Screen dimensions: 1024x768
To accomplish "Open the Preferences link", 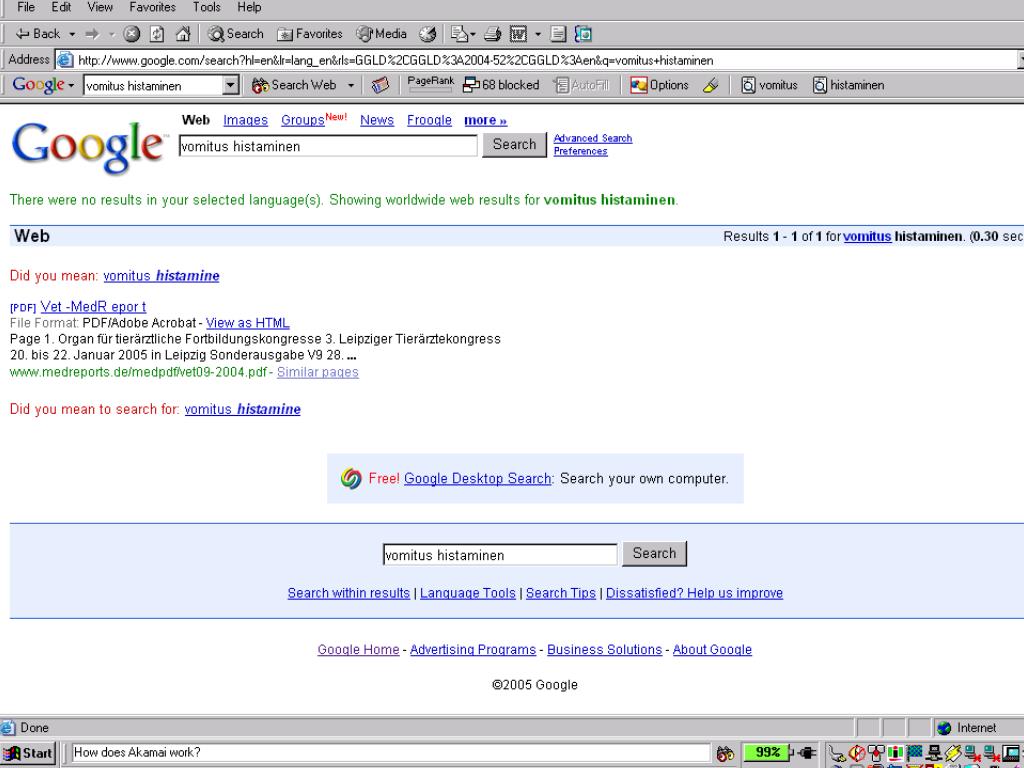I will pyautogui.click(x=580, y=151).
